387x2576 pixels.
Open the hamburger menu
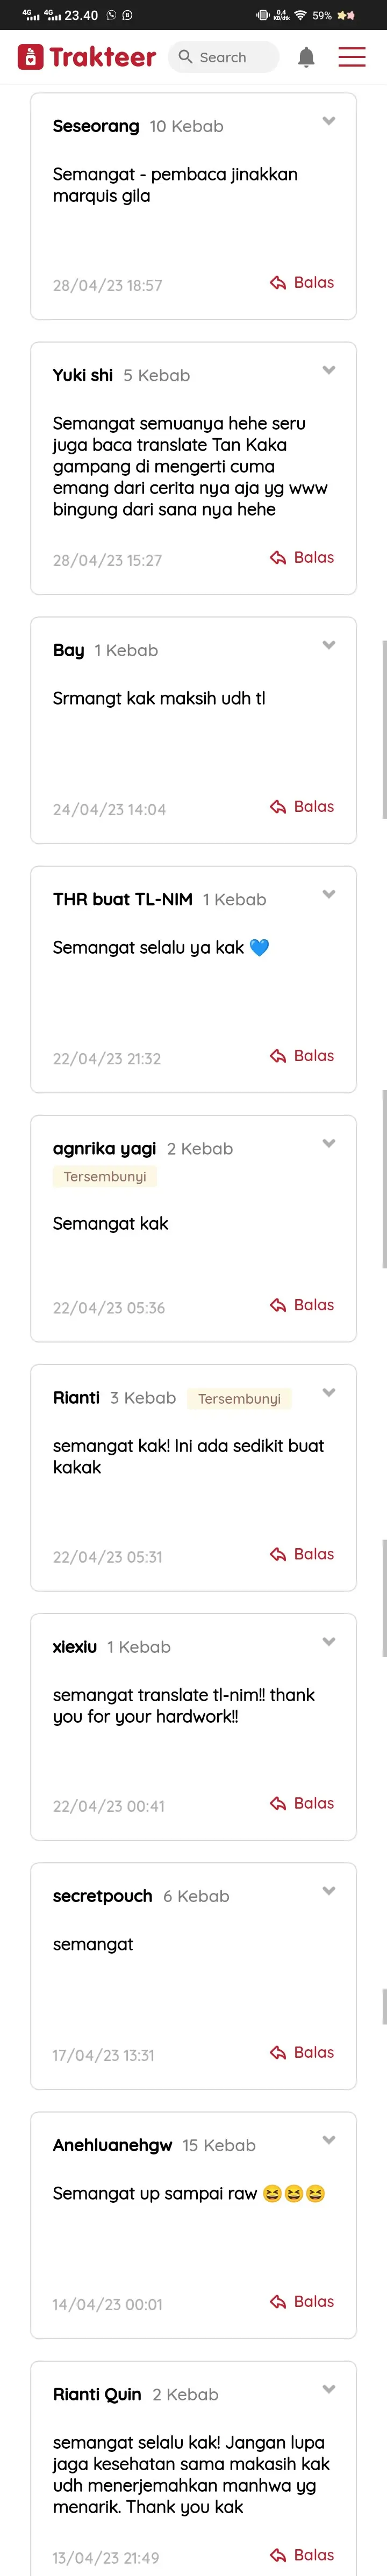pos(351,57)
